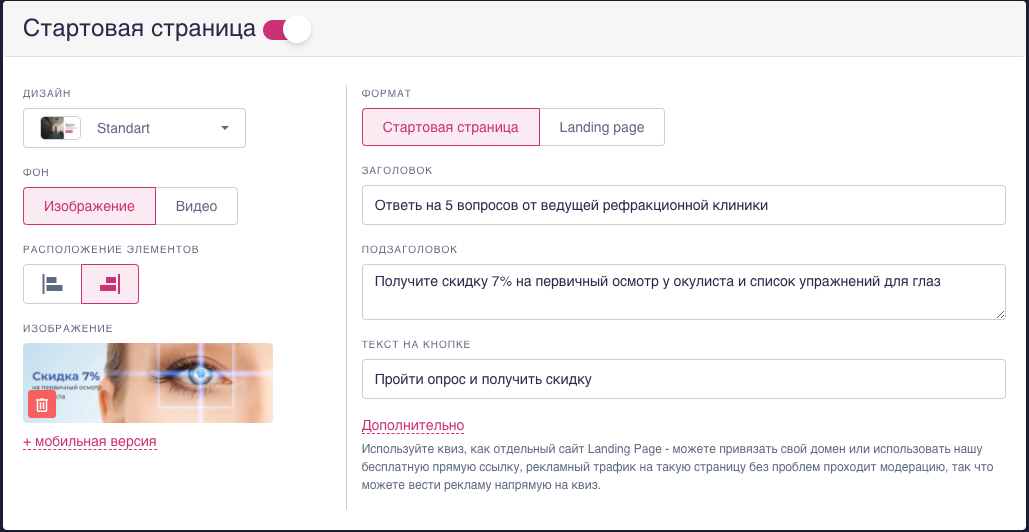Select the Стартовая страница format tab
The height and width of the screenshot is (532, 1029).
click(450, 128)
